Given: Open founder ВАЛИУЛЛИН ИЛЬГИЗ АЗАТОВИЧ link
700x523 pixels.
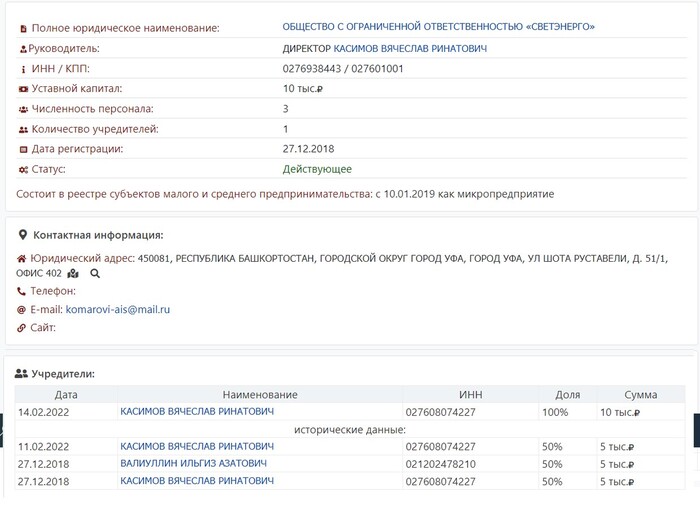Looking at the screenshot, I should pos(193,464).
